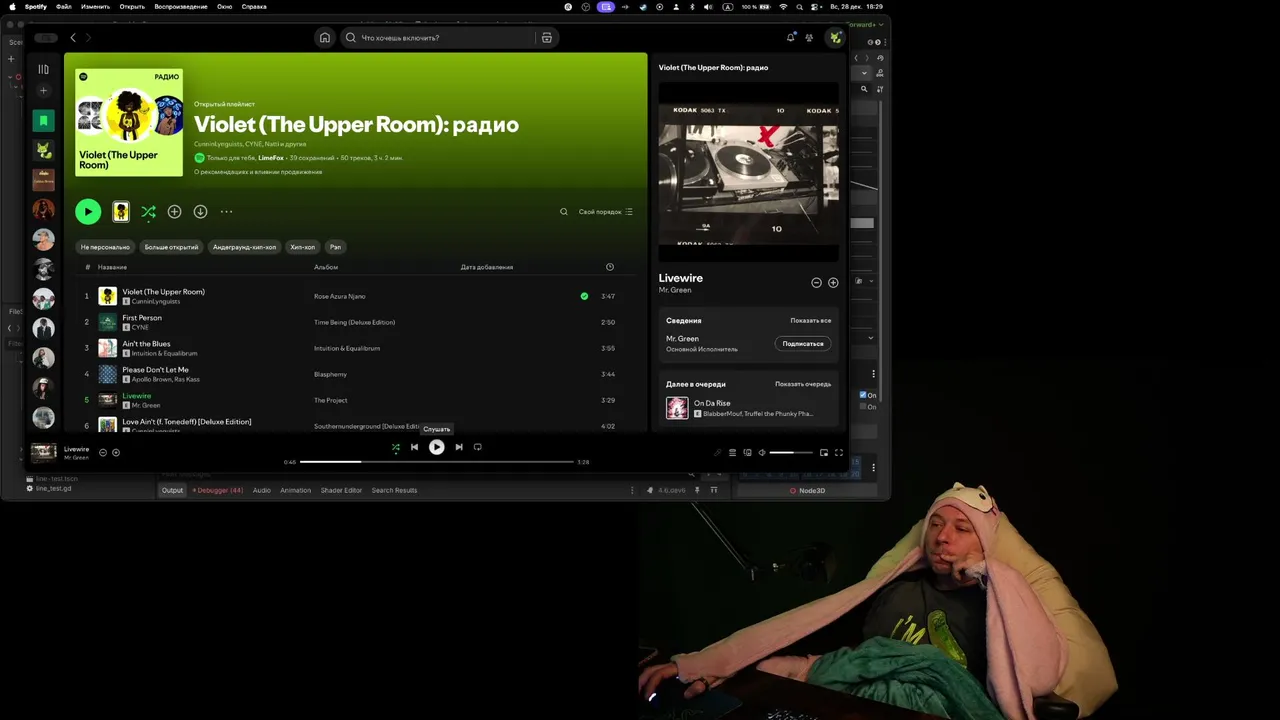1280x720 pixels.
Task: Open the LimeFox profile link in header
Action: (271, 158)
